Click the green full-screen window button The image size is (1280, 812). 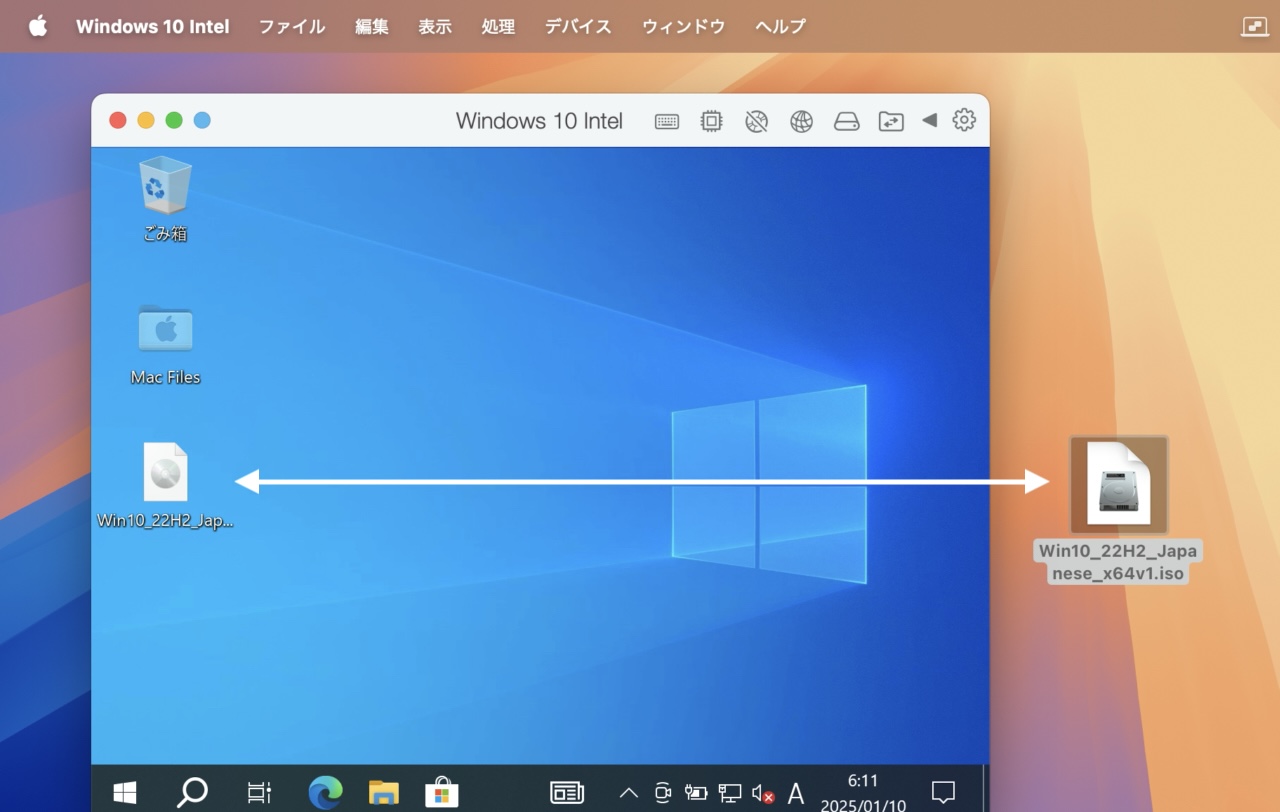(174, 120)
